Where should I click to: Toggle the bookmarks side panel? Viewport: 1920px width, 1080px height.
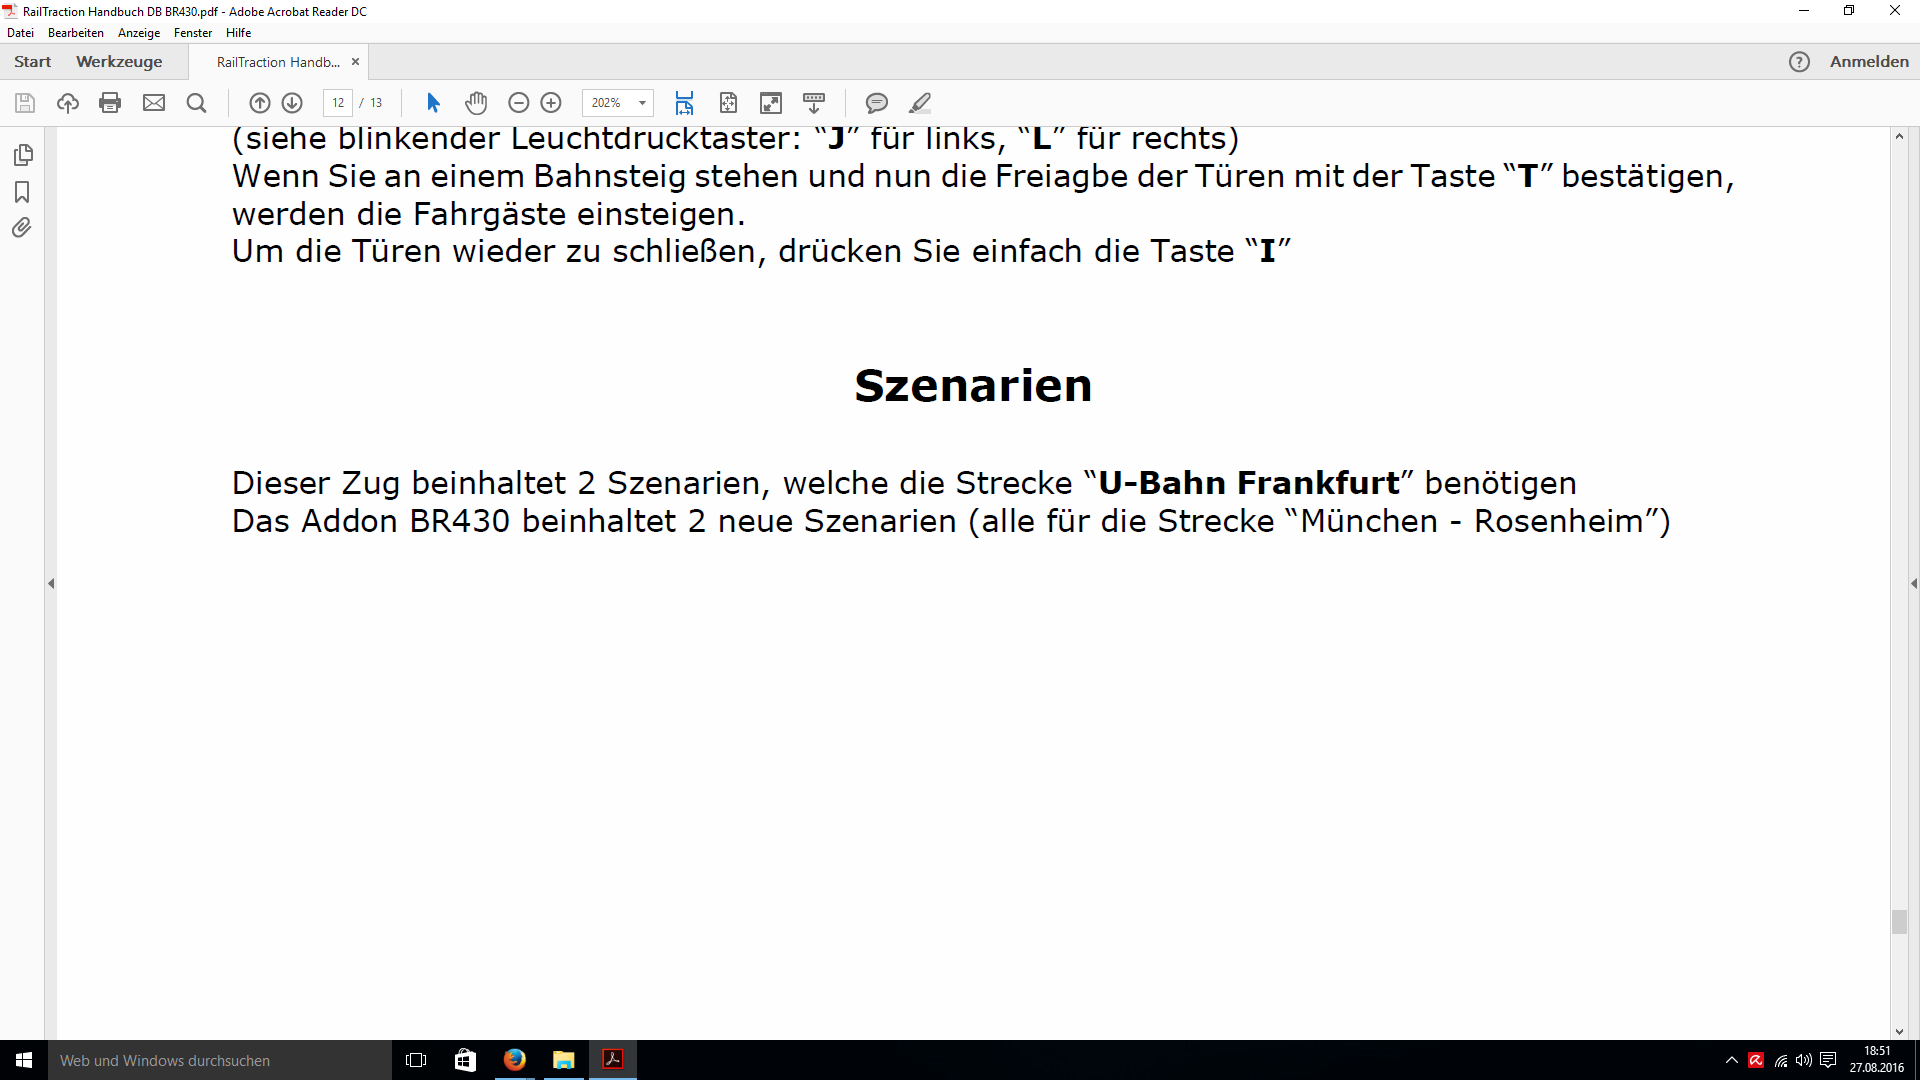click(22, 192)
